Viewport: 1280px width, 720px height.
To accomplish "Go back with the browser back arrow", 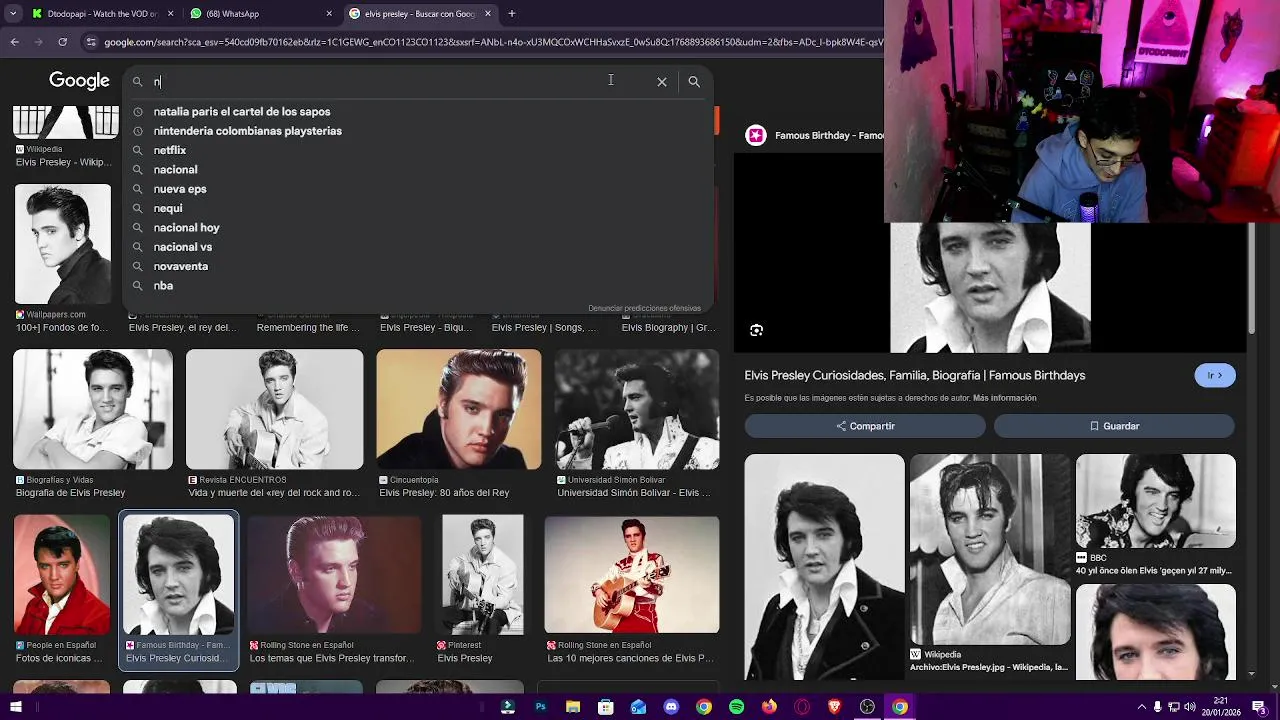I will pos(14,42).
